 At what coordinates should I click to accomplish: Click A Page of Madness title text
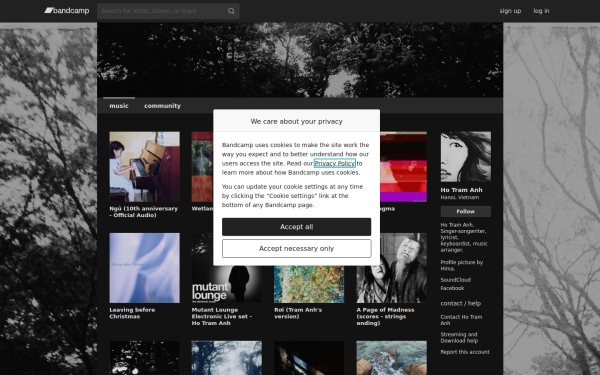(385, 316)
